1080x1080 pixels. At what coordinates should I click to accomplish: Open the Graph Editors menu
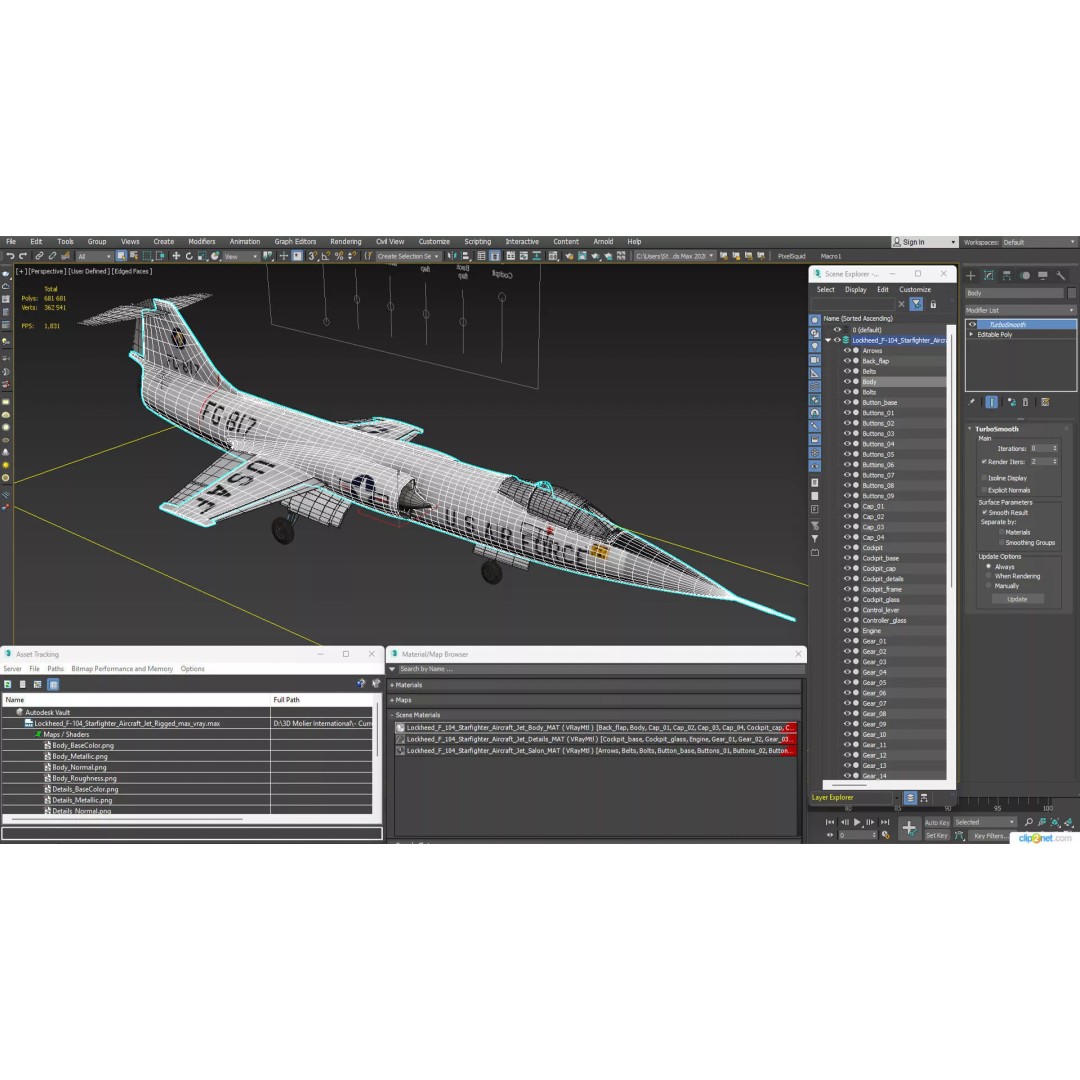point(295,242)
